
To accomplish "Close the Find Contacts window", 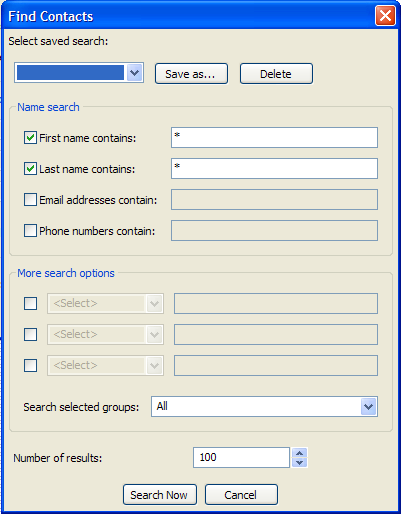I will click(385, 16).
